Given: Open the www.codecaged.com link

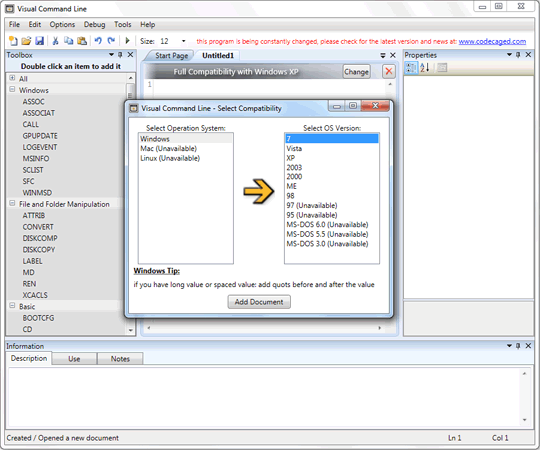Looking at the screenshot, I should [x=492, y=42].
